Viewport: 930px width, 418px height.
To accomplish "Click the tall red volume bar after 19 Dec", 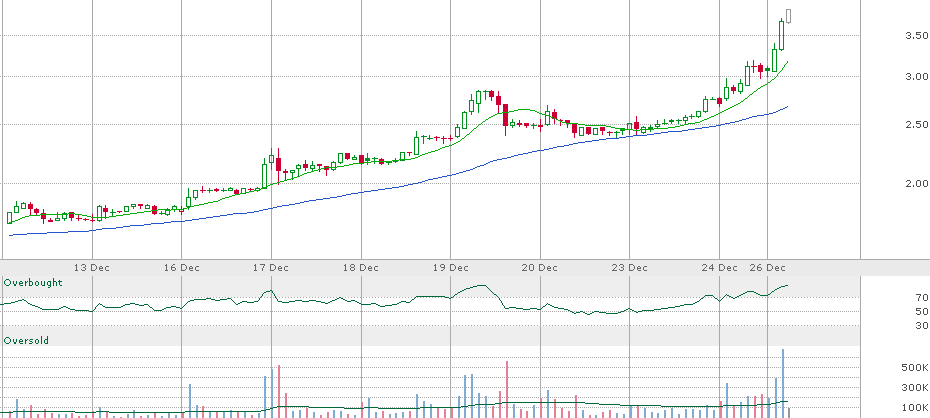I will coord(507,390).
